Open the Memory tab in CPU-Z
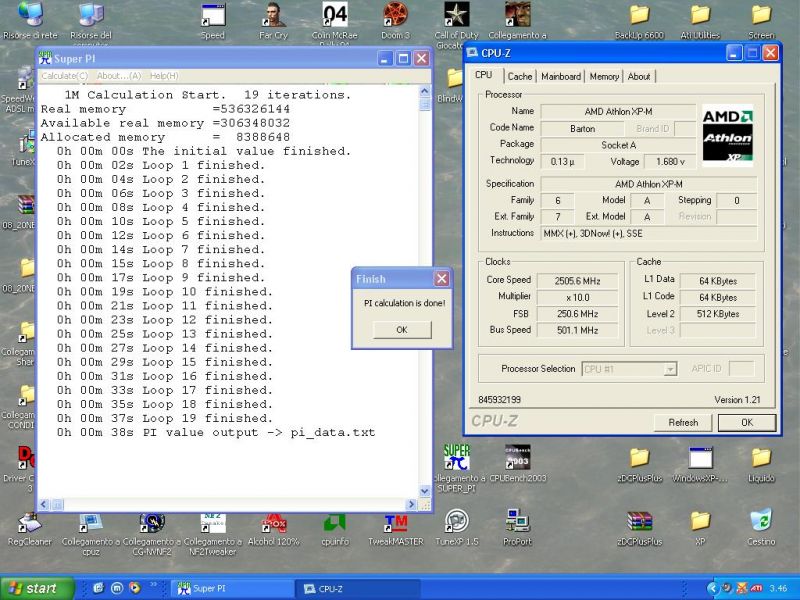This screenshot has width=800, height=600. pyautogui.click(x=604, y=77)
